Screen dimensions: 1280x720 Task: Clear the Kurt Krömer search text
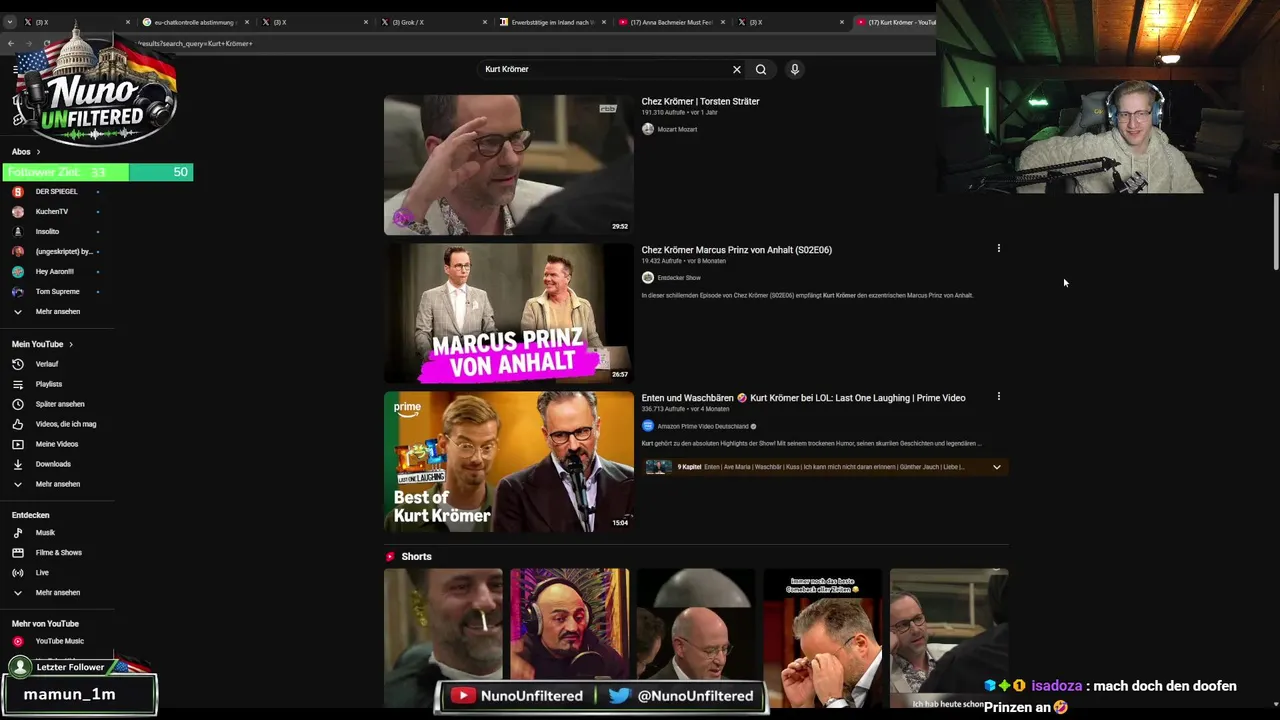click(x=737, y=69)
